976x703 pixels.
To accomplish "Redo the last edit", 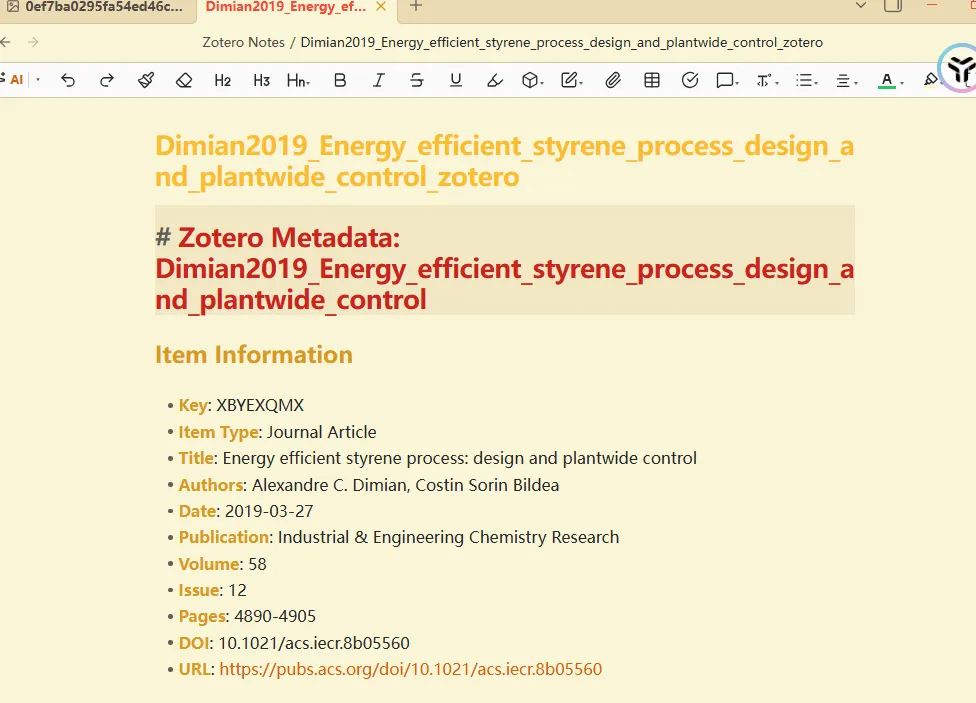I will [107, 80].
